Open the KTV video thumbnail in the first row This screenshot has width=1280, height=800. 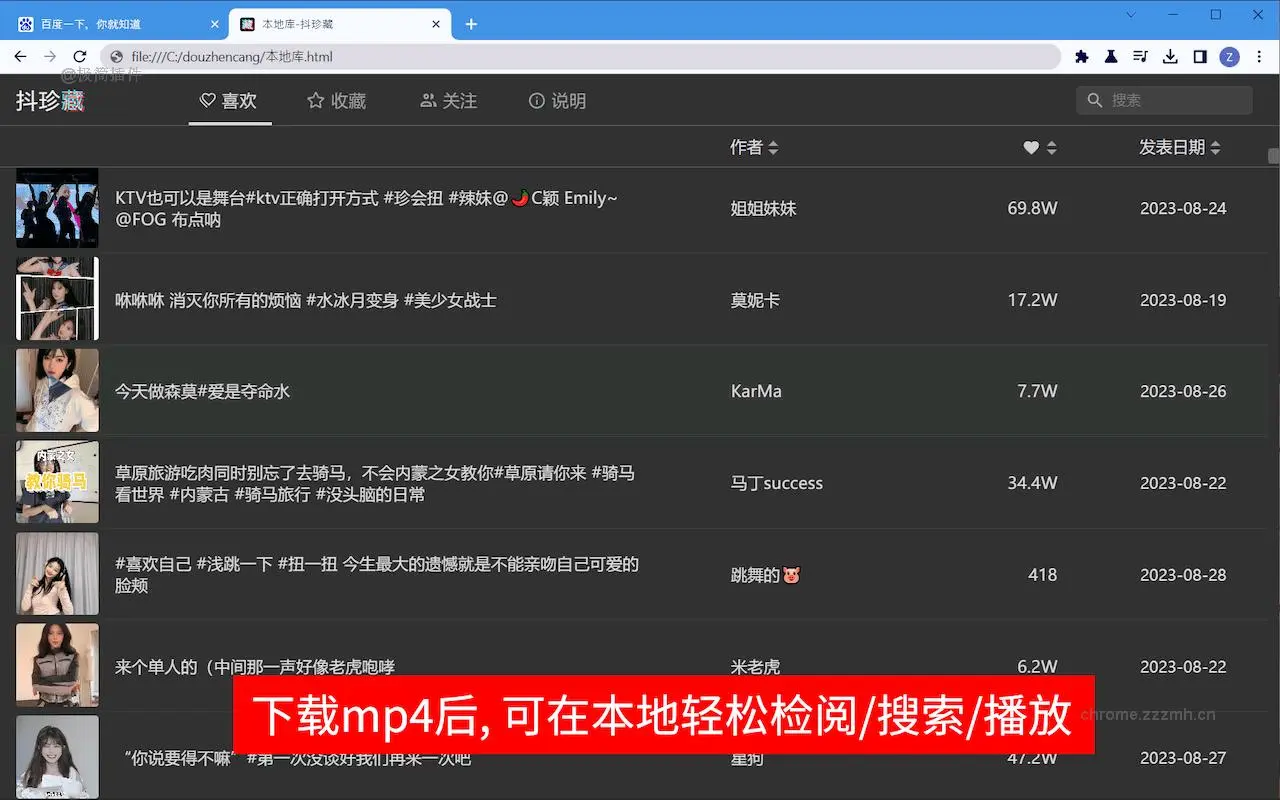pos(56,207)
